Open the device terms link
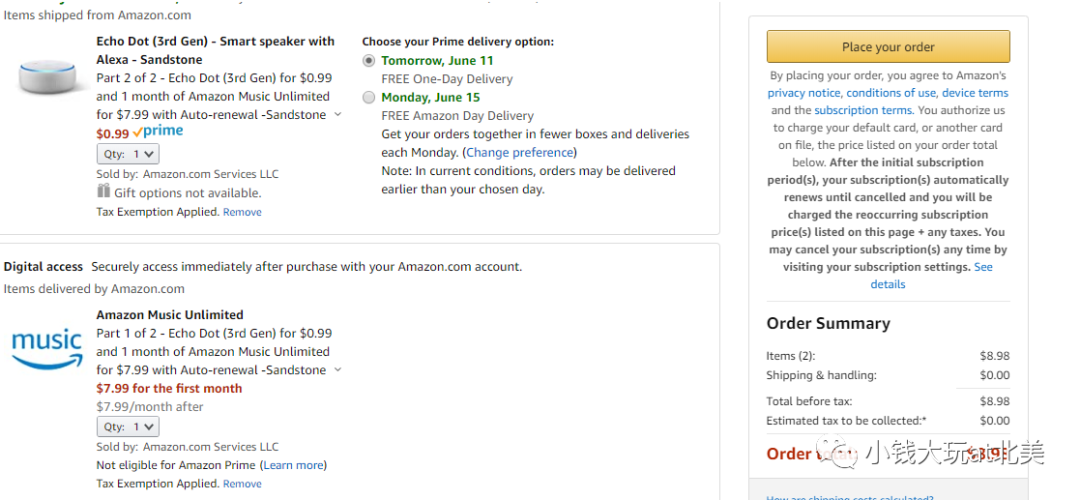This screenshot has width=1080, height=500. [975, 93]
